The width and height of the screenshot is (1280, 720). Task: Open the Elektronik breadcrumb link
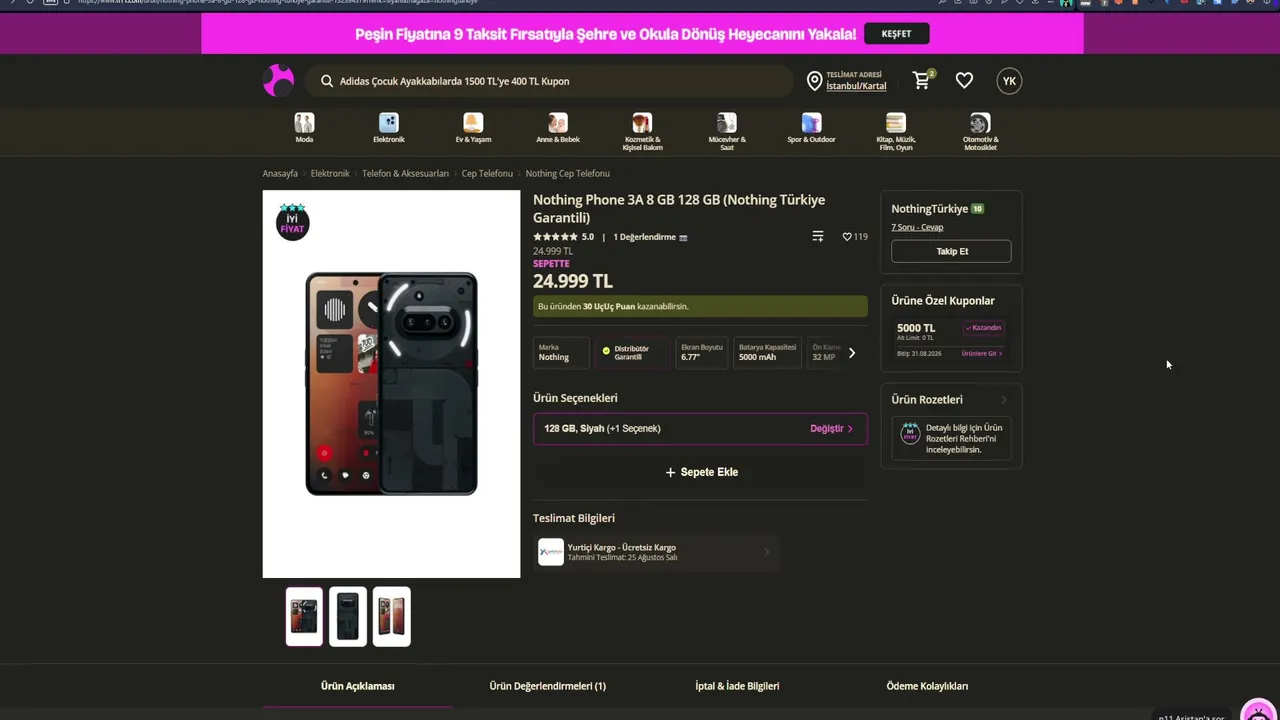330,174
